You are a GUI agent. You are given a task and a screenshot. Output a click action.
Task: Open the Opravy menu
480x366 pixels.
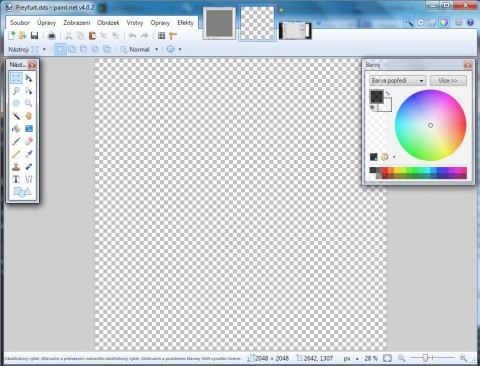(160, 23)
